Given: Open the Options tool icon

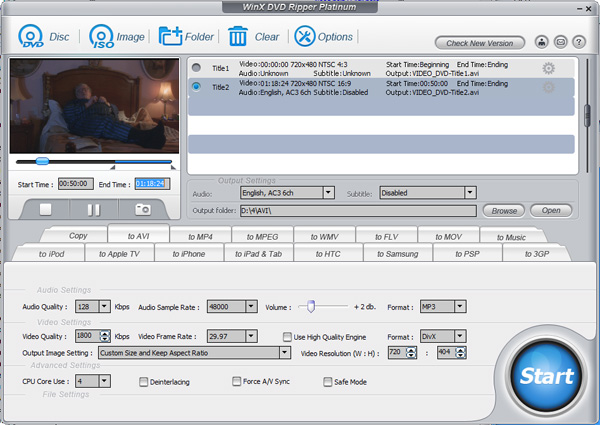Looking at the screenshot, I should pos(304,38).
